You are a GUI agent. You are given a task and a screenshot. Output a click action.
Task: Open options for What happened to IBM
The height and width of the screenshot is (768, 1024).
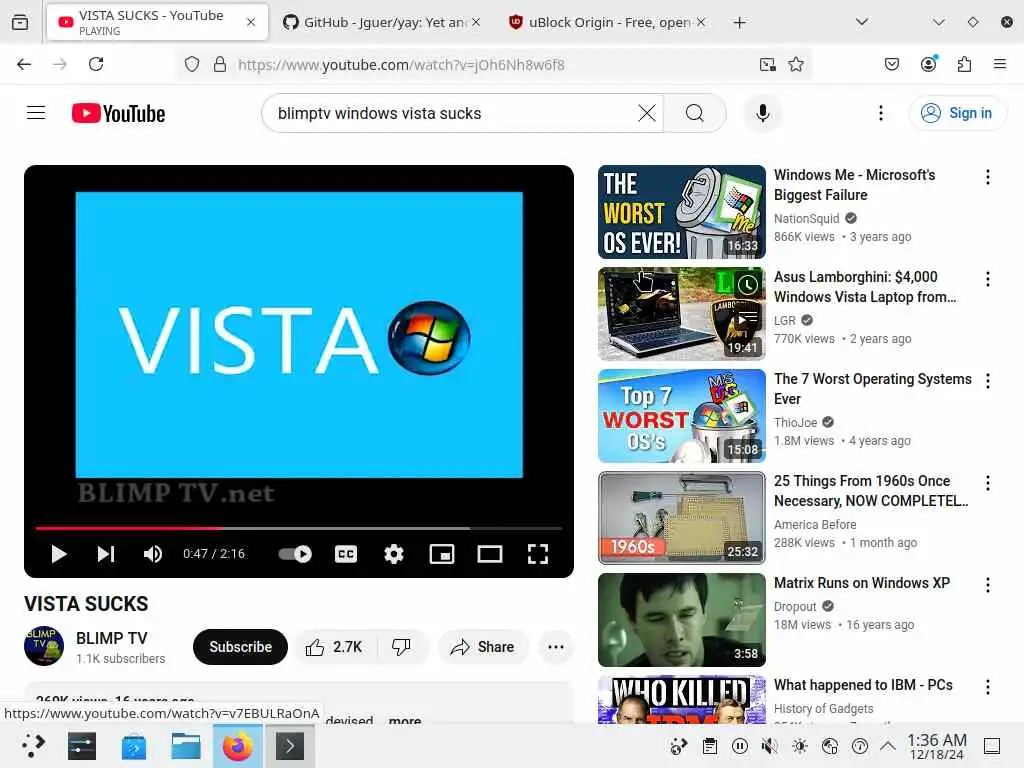(x=987, y=686)
